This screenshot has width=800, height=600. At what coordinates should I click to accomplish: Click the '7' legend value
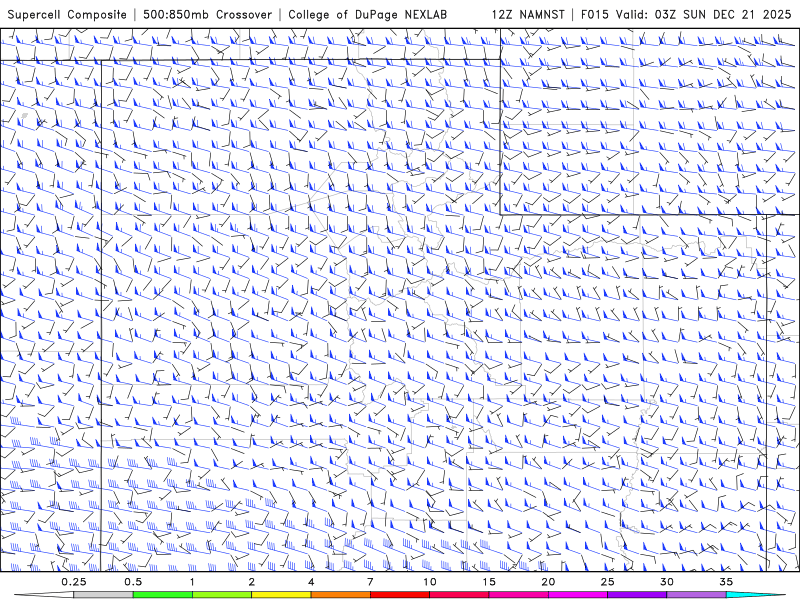click(370, 582)
